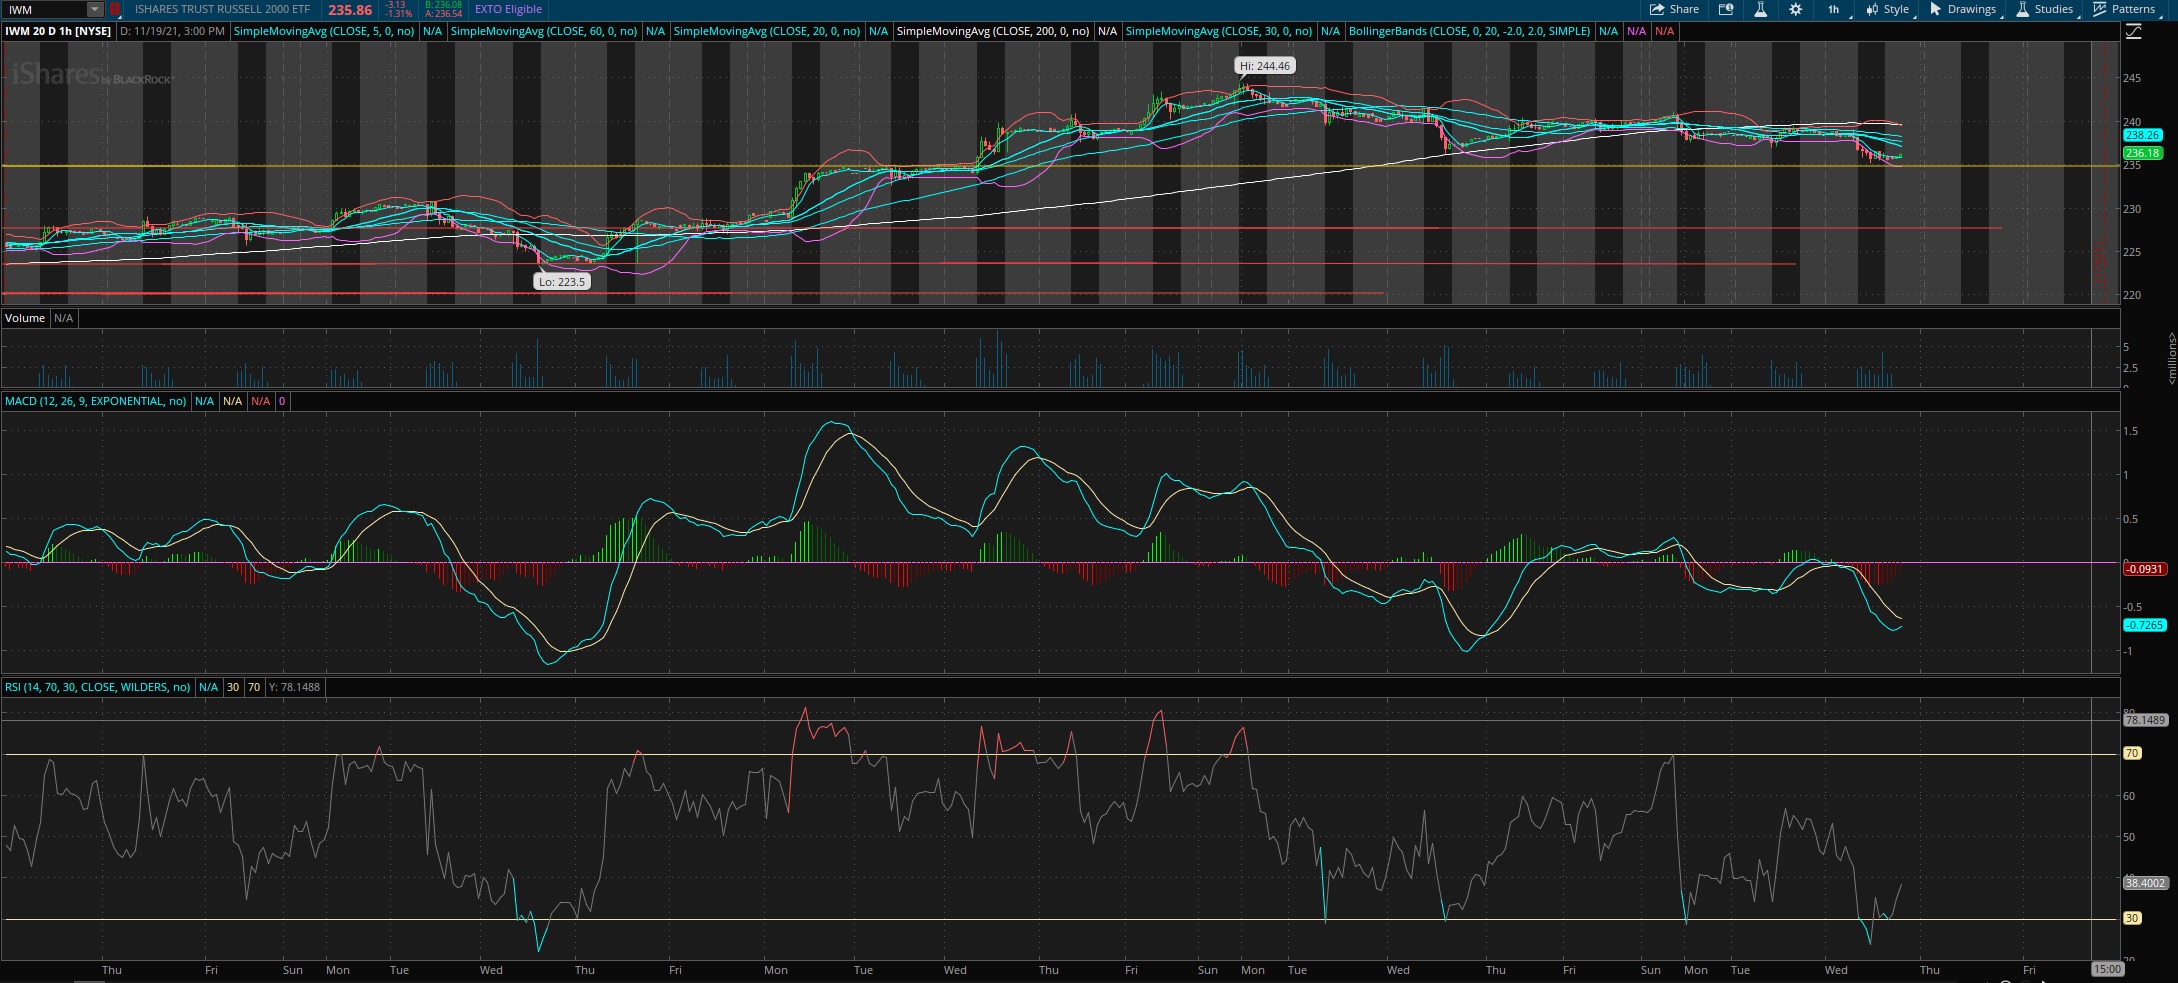Select BollingerBands study label

1469,31
